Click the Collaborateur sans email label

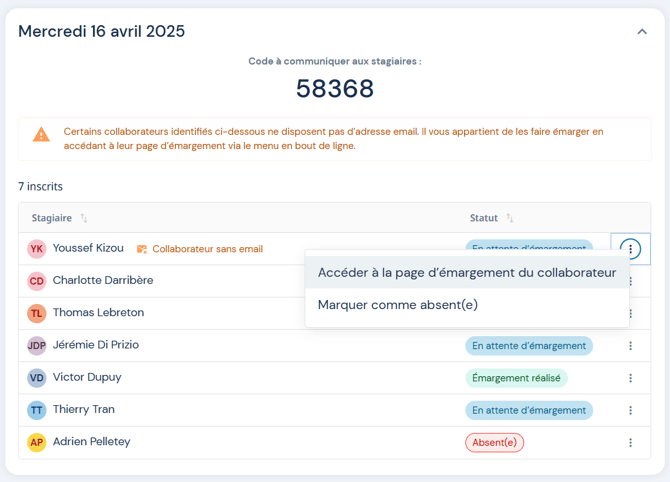tap(207, 249)
